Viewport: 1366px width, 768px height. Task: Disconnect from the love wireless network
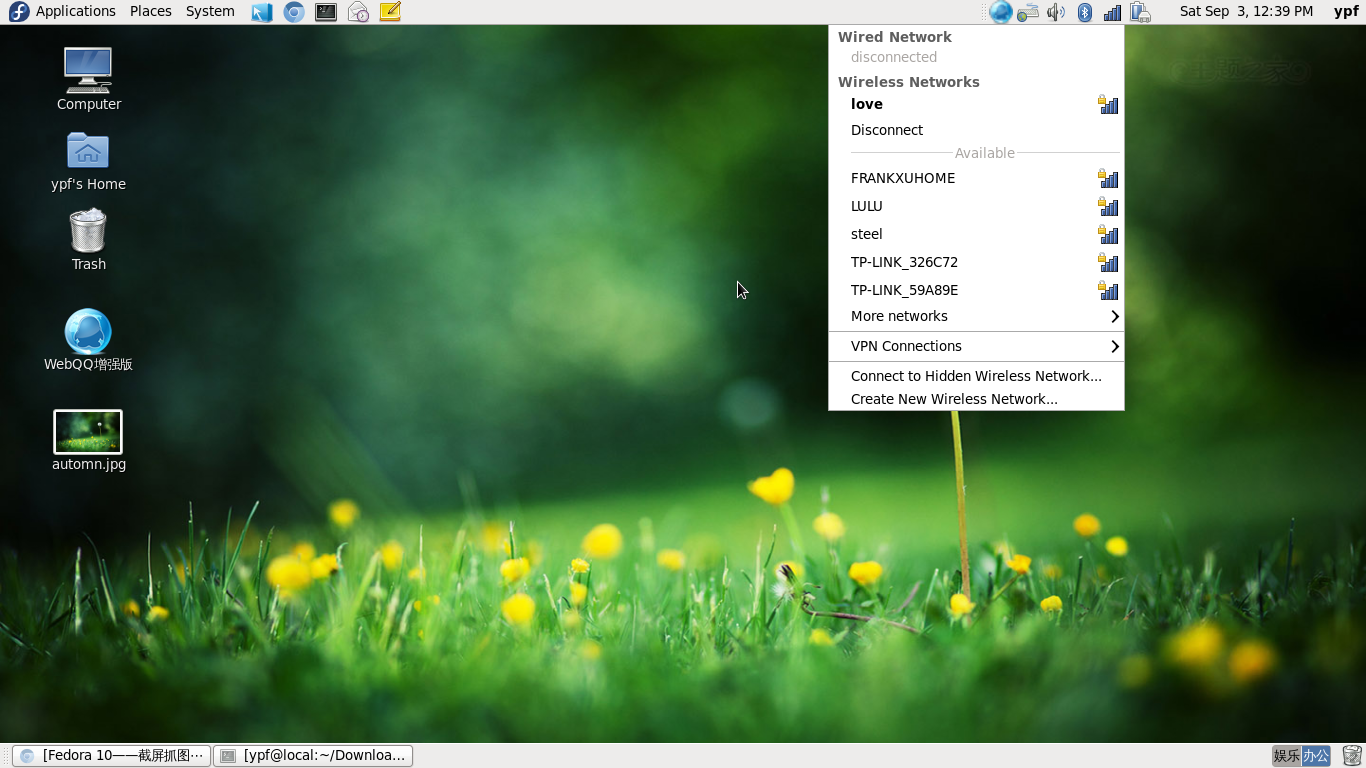pyautogui.click(x=886, y=130)
